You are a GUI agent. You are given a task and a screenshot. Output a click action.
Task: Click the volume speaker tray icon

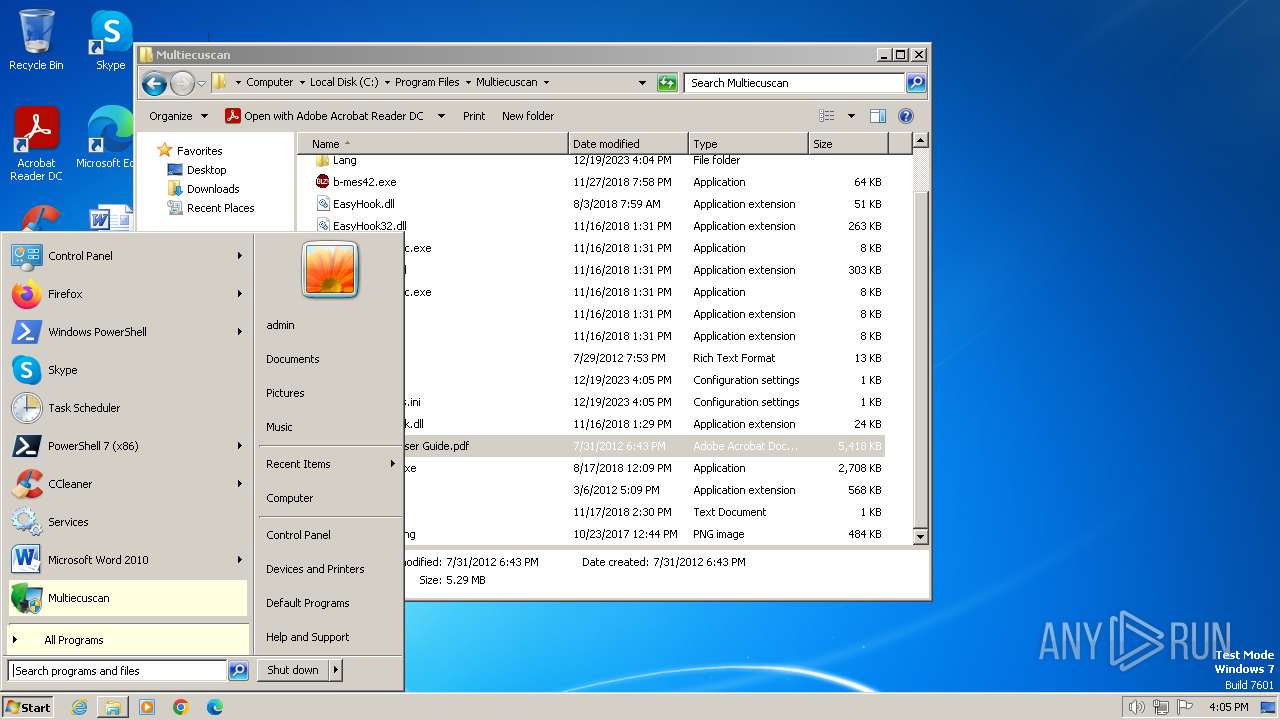[1136, 707]
